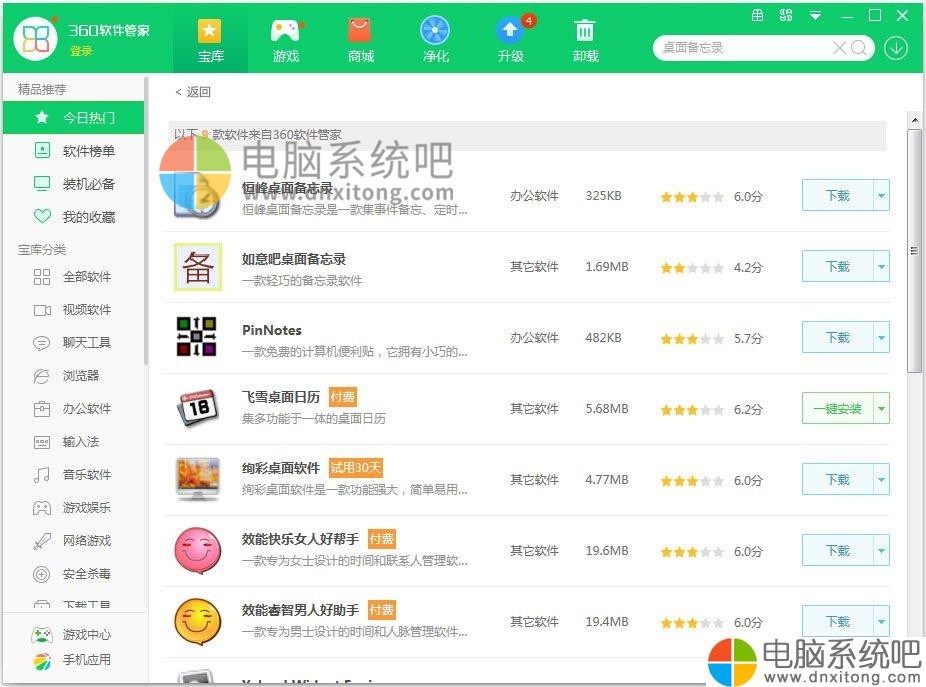
Task: Click the skin icon next to the grid icon
Action: click(785, 16)
